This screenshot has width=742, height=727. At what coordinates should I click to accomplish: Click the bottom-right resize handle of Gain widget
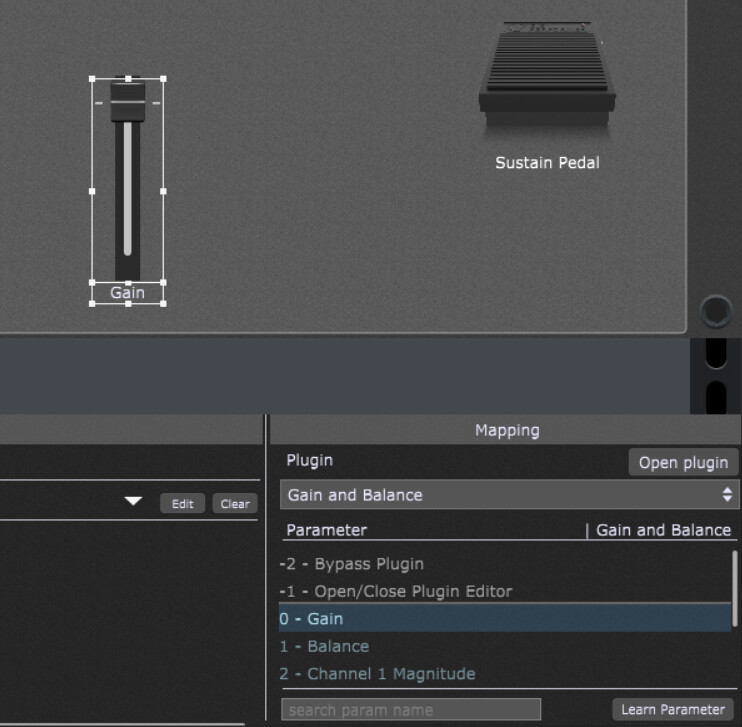pyautogui.click(x=163, y=302)
